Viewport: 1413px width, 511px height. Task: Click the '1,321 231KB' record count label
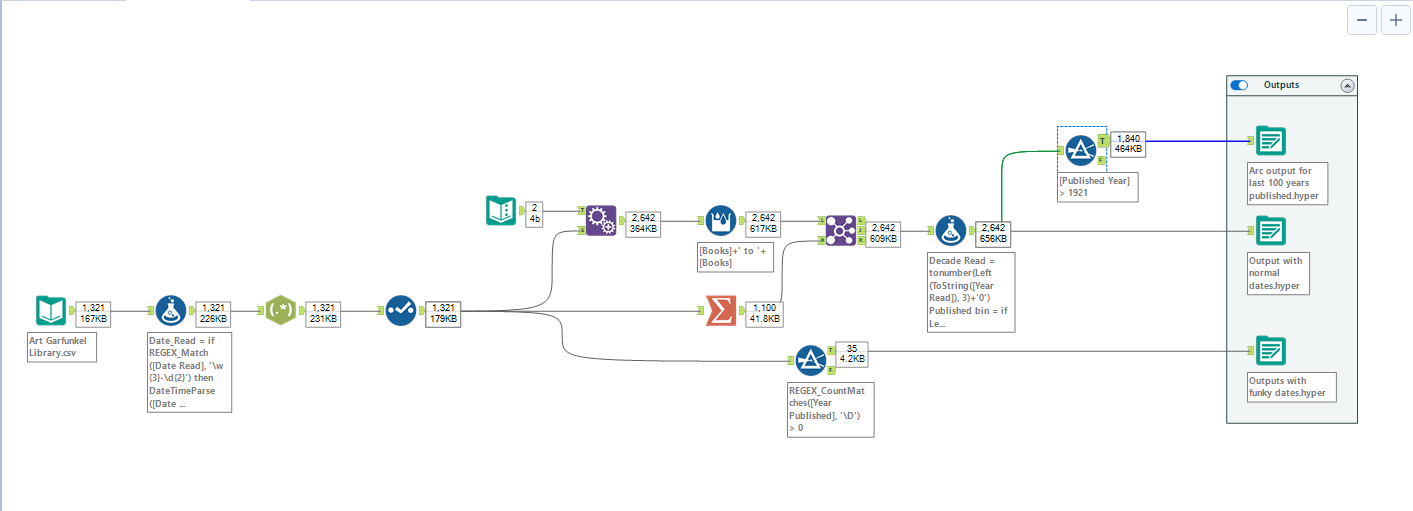[x=322, y=313]
